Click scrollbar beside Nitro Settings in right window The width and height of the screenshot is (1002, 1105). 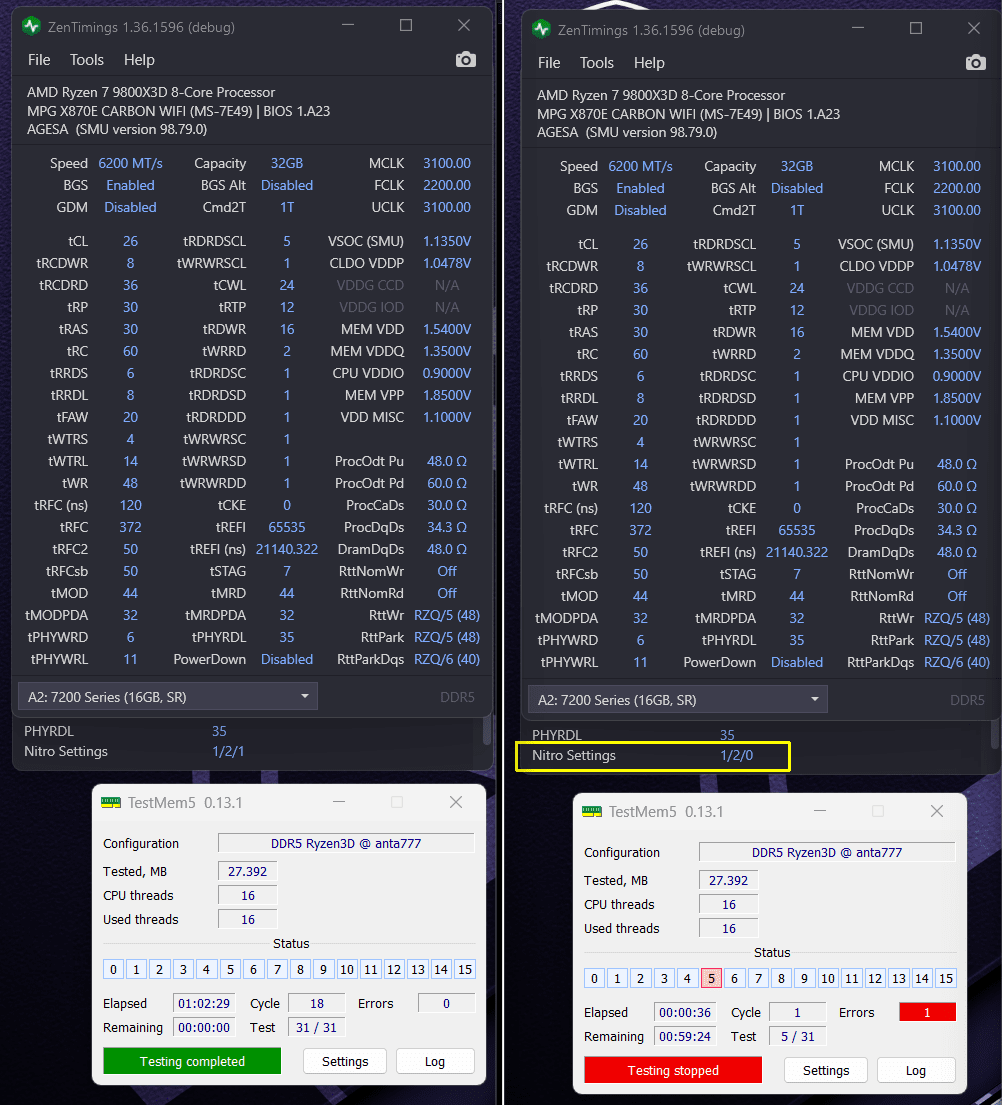(x=995, y=734)
